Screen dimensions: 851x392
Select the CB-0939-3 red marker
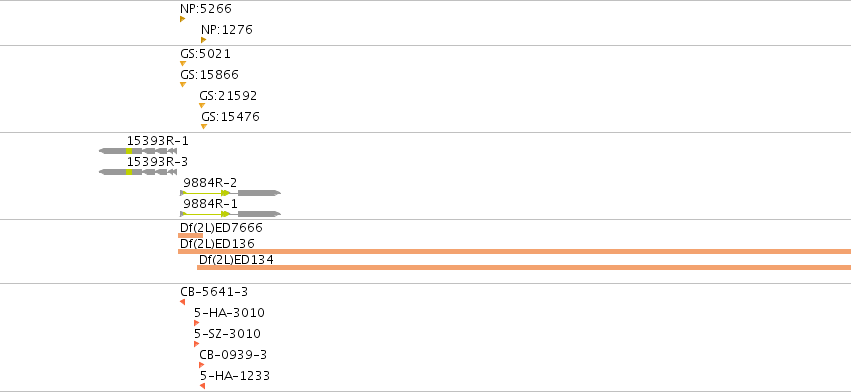201,365
